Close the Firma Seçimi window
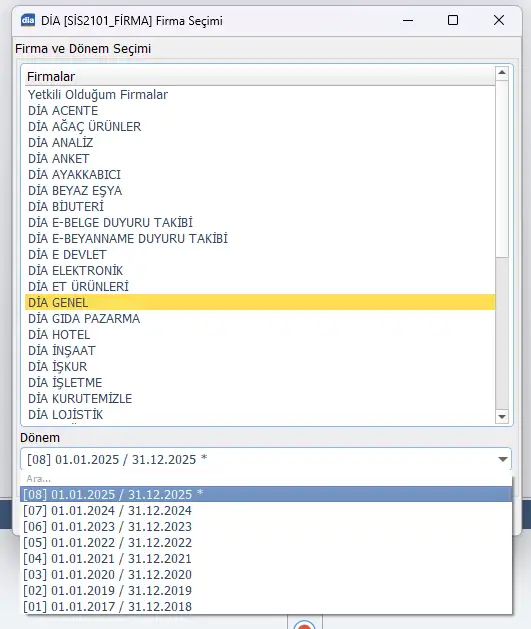The width and height of the screenshot is (531, 629). (499, 20)
